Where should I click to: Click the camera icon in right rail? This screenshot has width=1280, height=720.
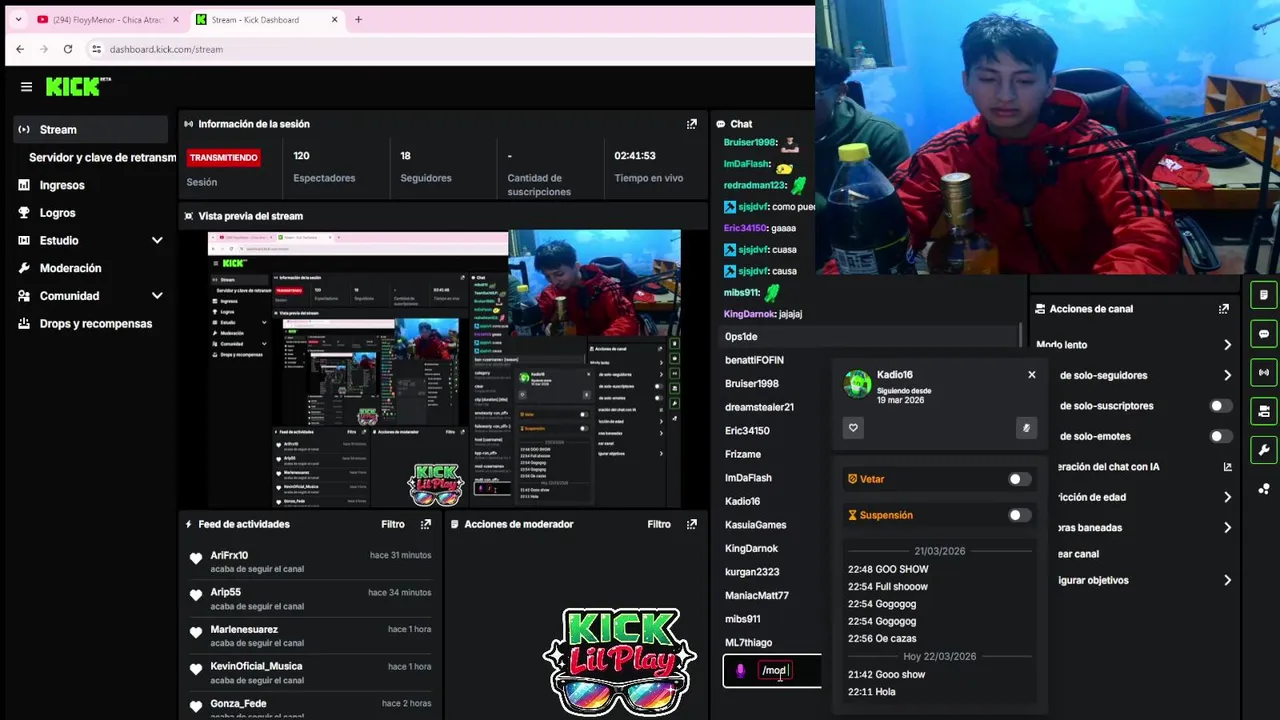(1264, 411)
